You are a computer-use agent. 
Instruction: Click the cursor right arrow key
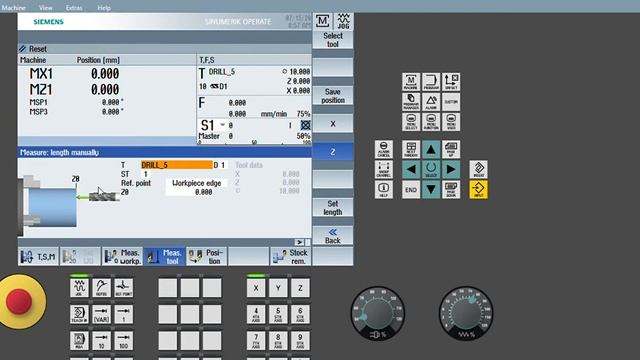point(451,169)
